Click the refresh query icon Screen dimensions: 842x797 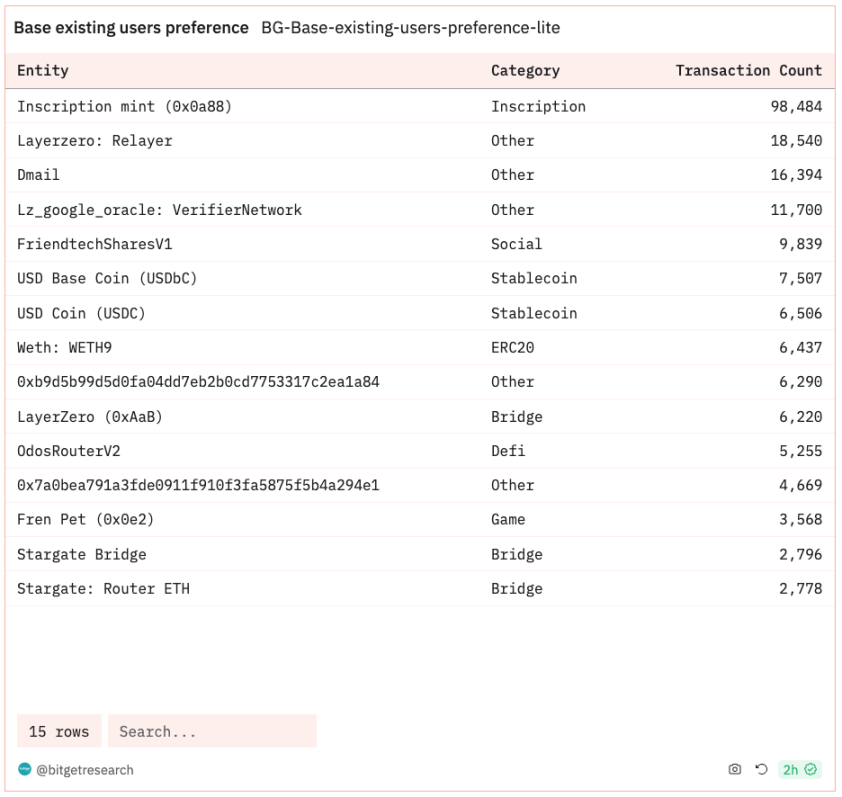point(761,769)
